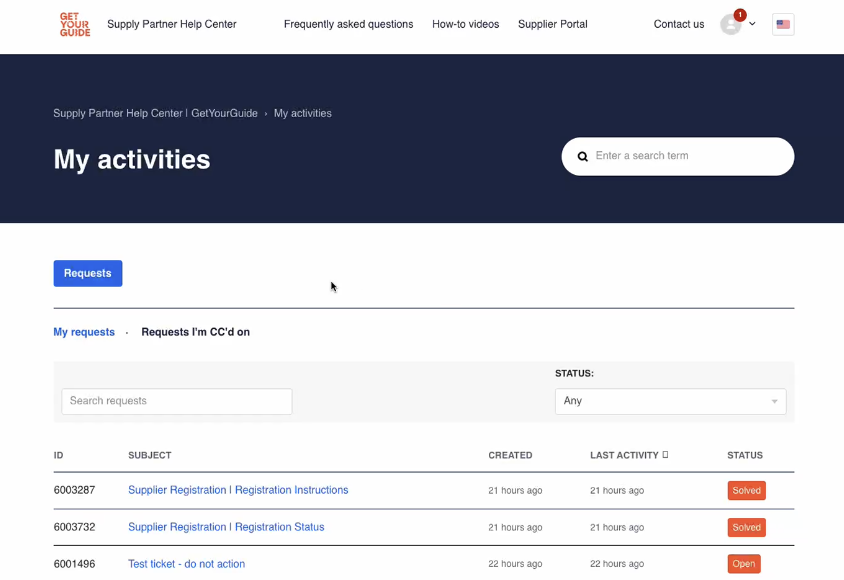Open Test ticket - do not action
The width and height of the screenshot is (844, 580).
pyautogui.click(x=186, y=564)
